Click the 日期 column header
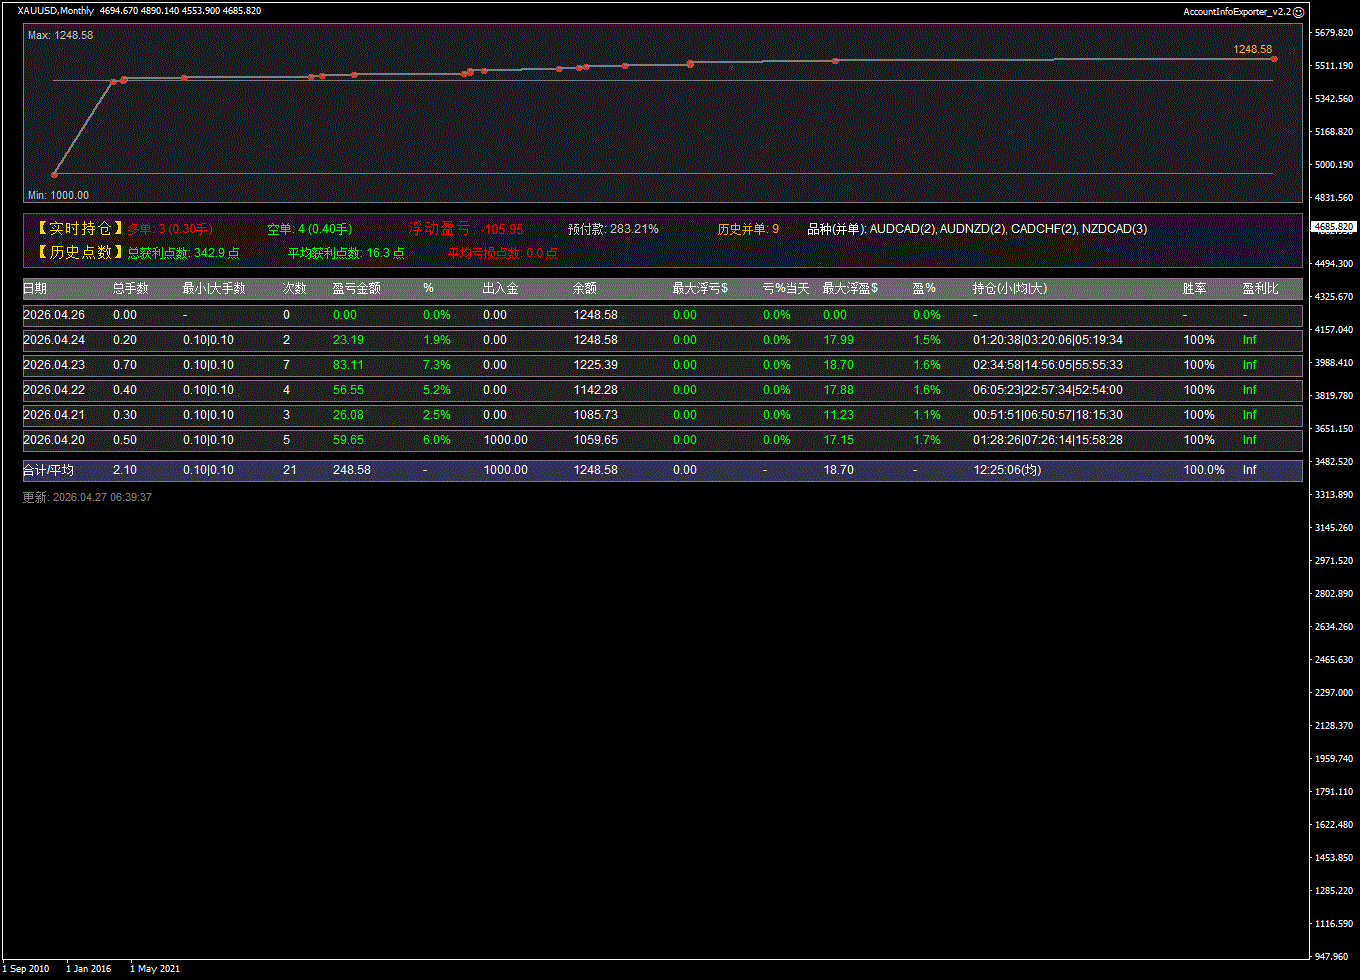 click(x=35, y=288)
